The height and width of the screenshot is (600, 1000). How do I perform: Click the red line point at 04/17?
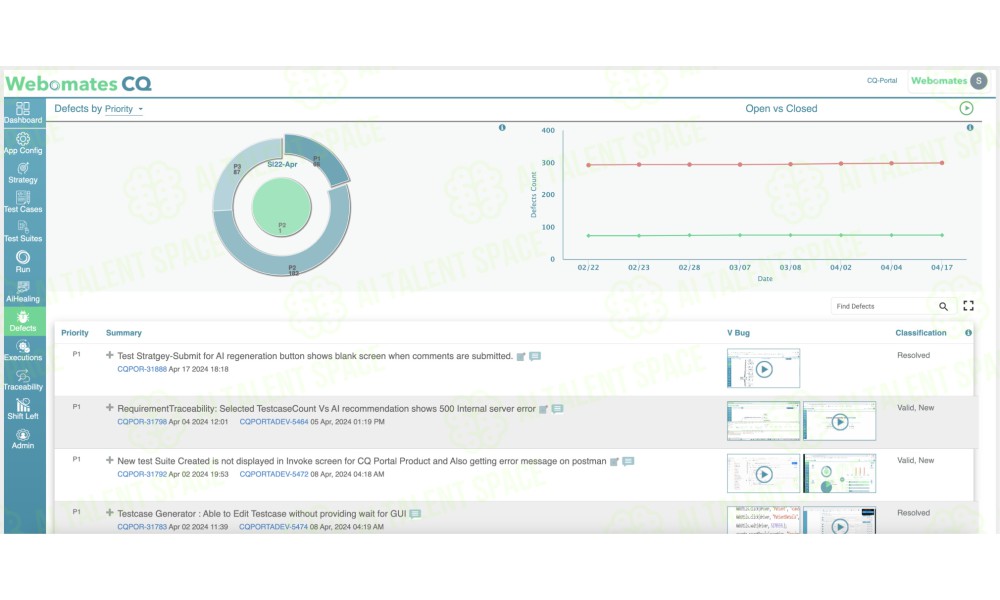pos(942,163)
